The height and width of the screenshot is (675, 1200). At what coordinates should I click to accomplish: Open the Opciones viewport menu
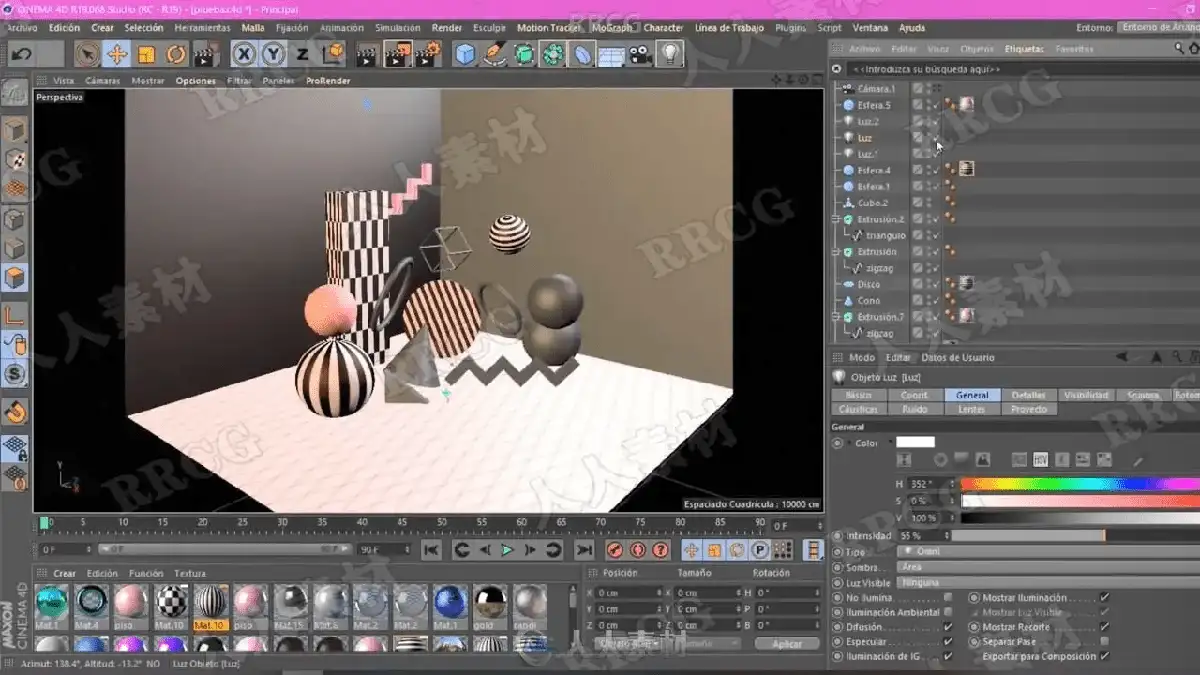(x=196, y=81)
